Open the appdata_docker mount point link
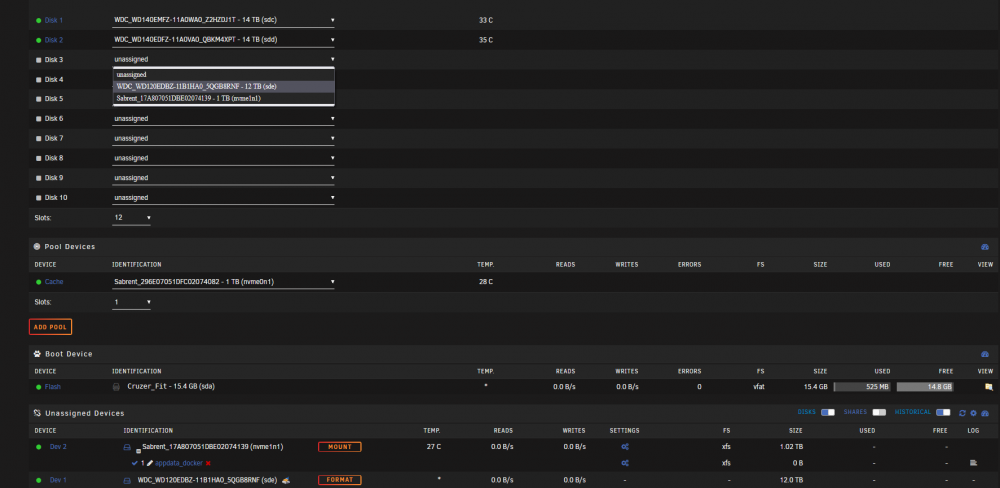The height and width of the screenshot is (488, 1000). (179, 463)
